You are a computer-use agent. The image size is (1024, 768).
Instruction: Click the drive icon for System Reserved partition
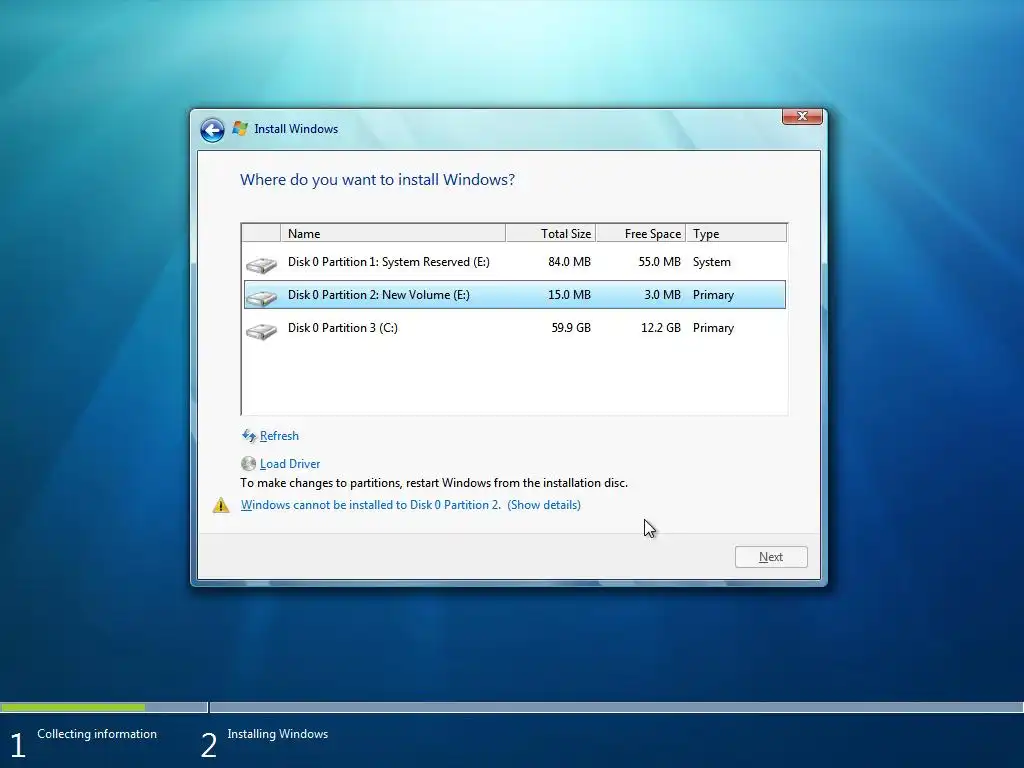[x=261, y=264]
